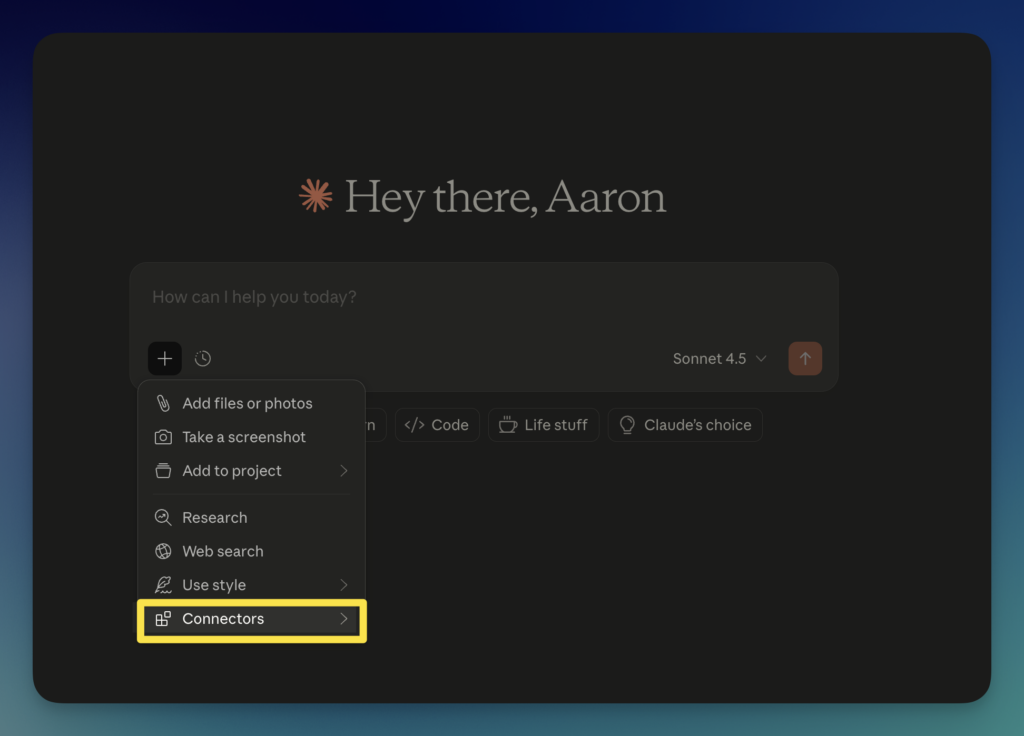The height and width of the screenshot is (736, 1024).
Task: Click the paperclip icon for adding files
Action: [x=163, y=404]
